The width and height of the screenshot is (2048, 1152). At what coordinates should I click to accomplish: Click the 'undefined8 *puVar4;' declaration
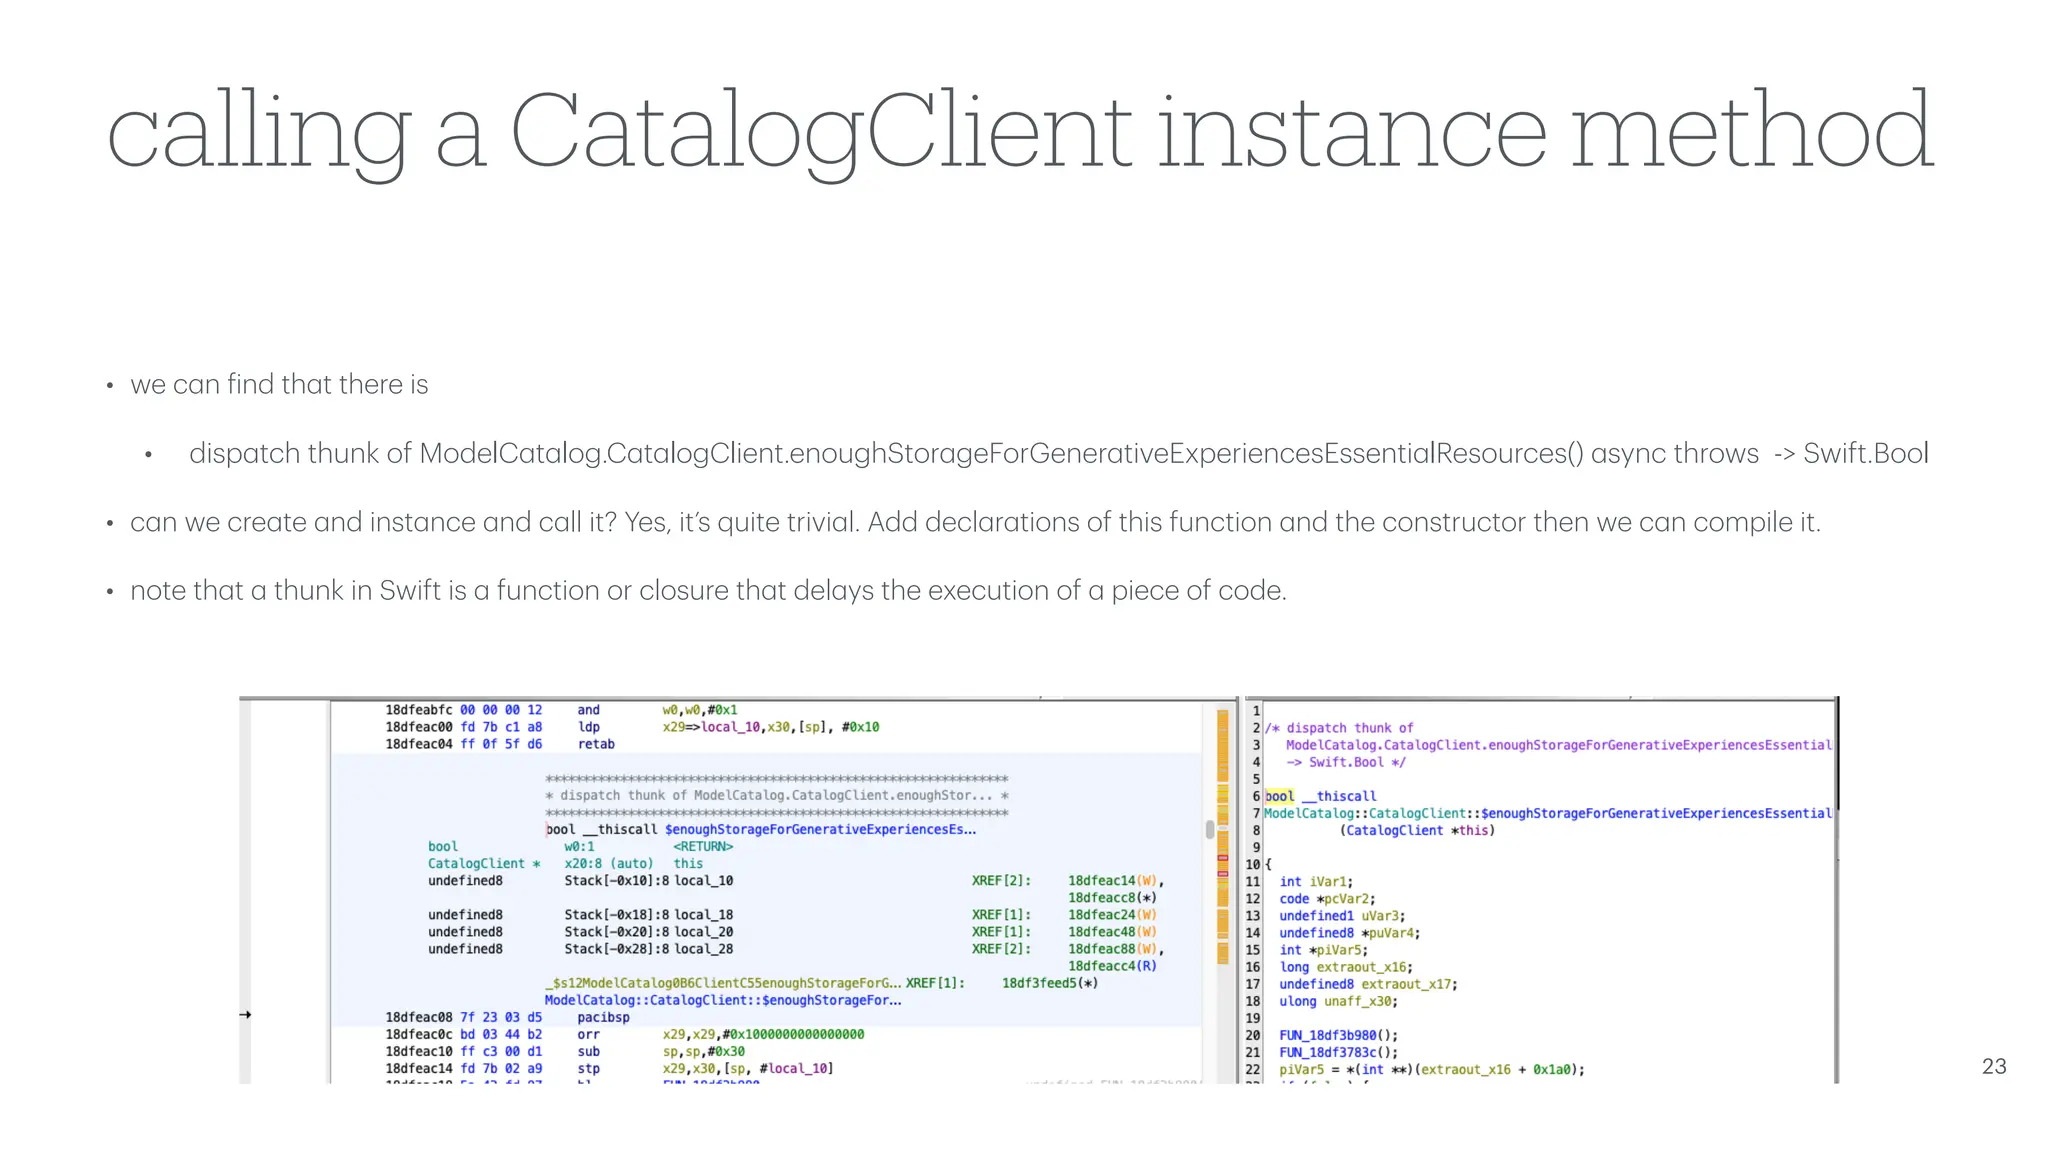click(x=1350, y=933)
